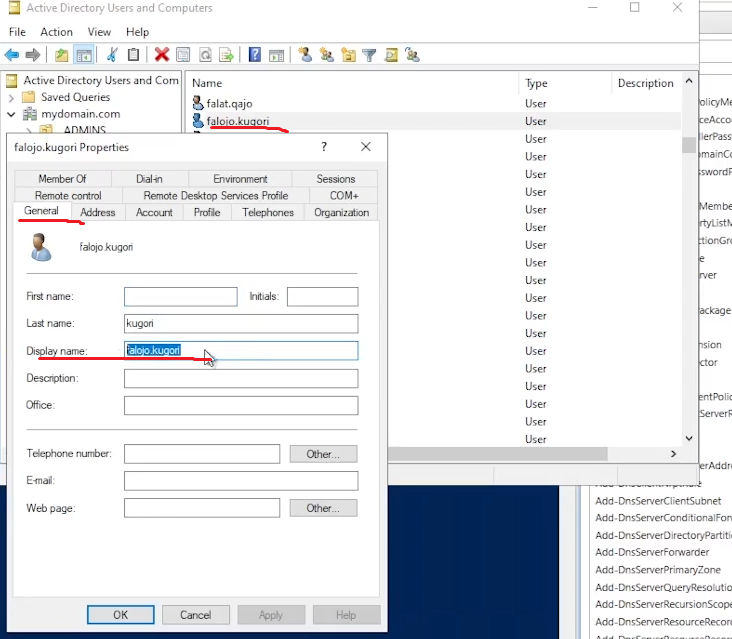Click the mydomain.com domain icon
This screenshot has width=732, height=639.
click(30, 114)
